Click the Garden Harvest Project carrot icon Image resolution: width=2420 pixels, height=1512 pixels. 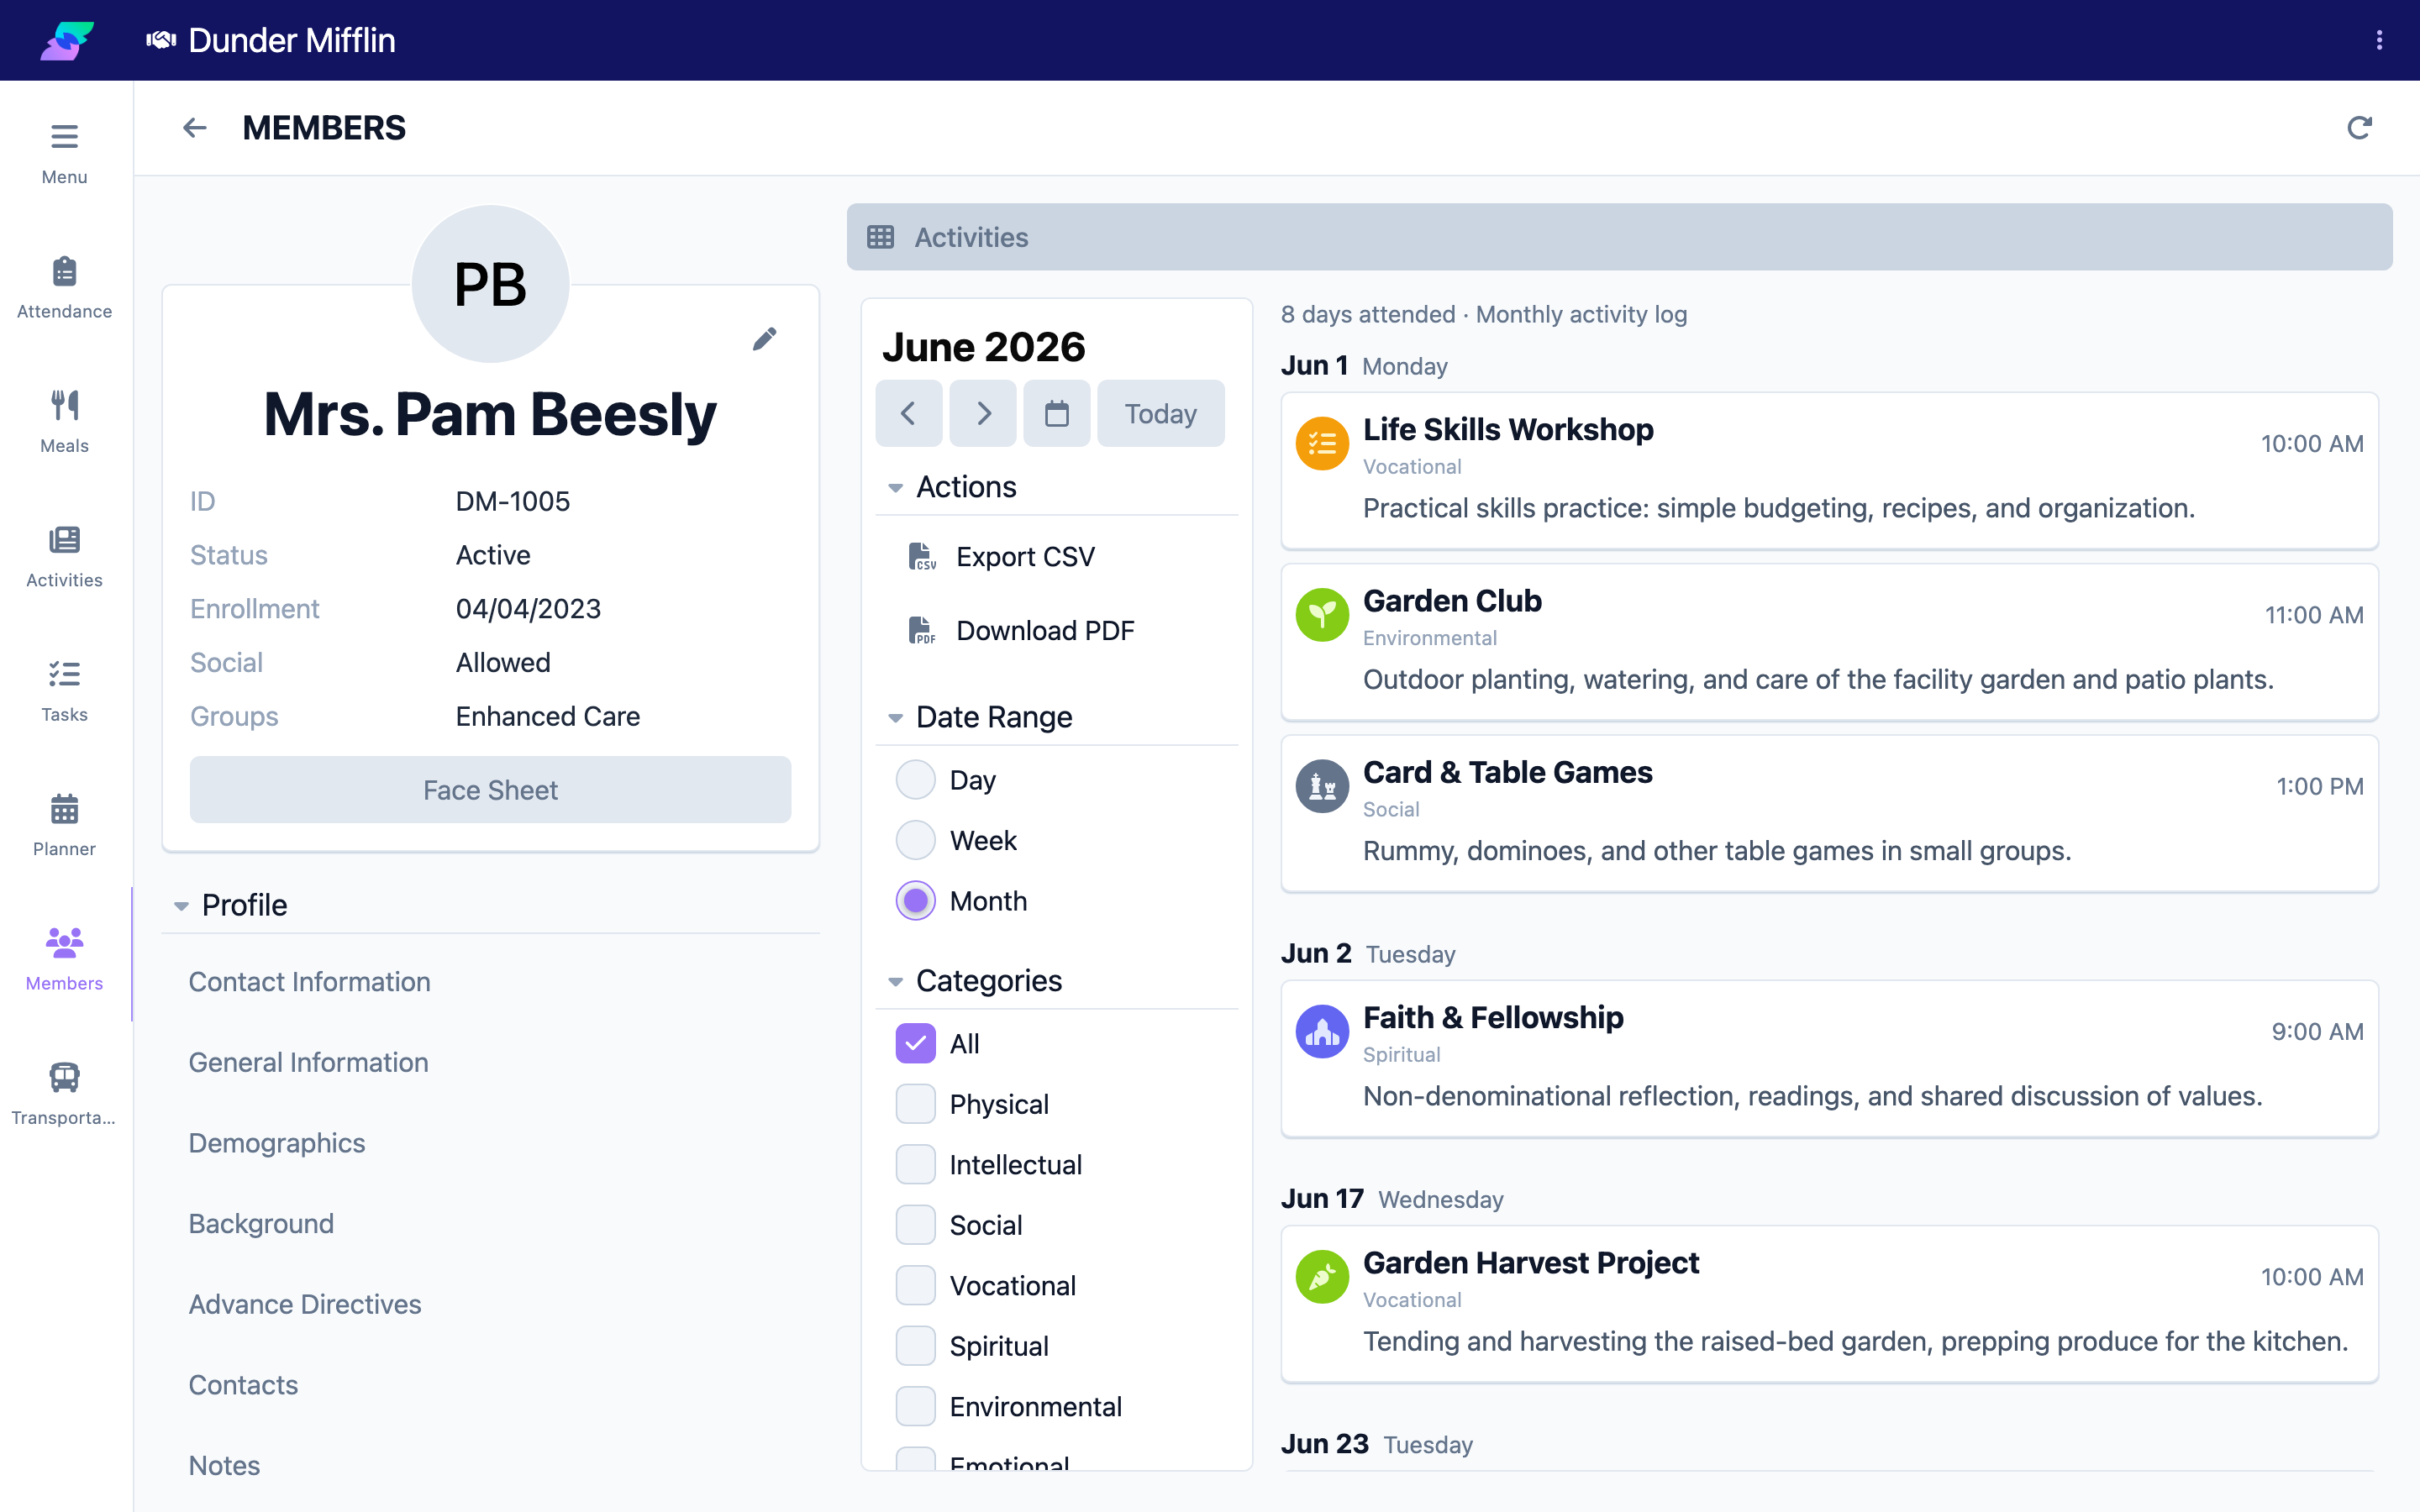pos(1322,1277)
